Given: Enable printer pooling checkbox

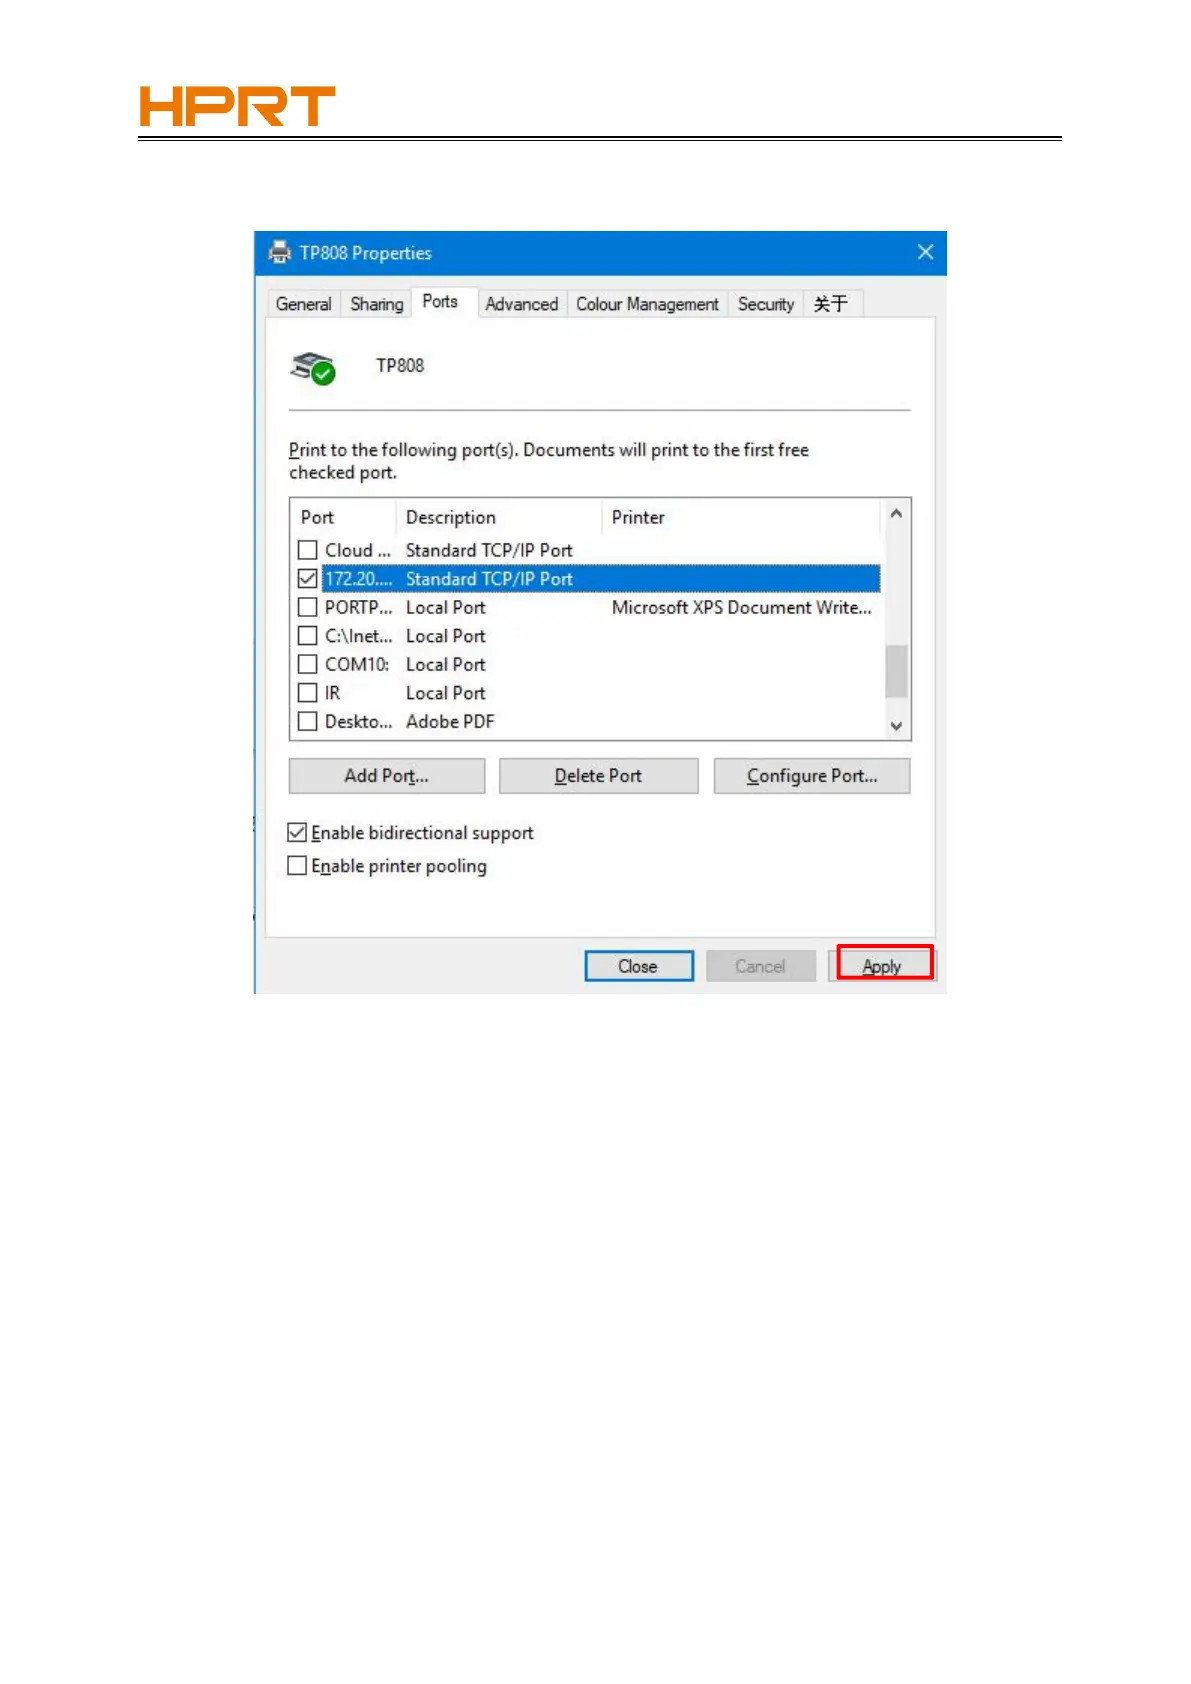Looking at the screenshot, I should coord(297,865).
